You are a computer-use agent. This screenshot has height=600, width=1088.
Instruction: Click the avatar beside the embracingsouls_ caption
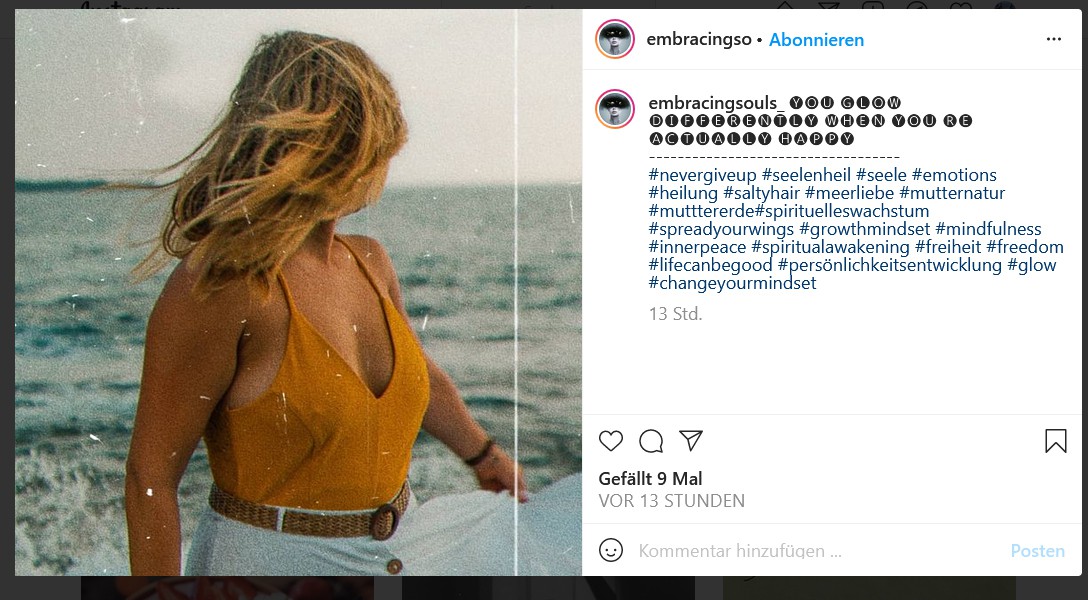[x=615, y=109]
